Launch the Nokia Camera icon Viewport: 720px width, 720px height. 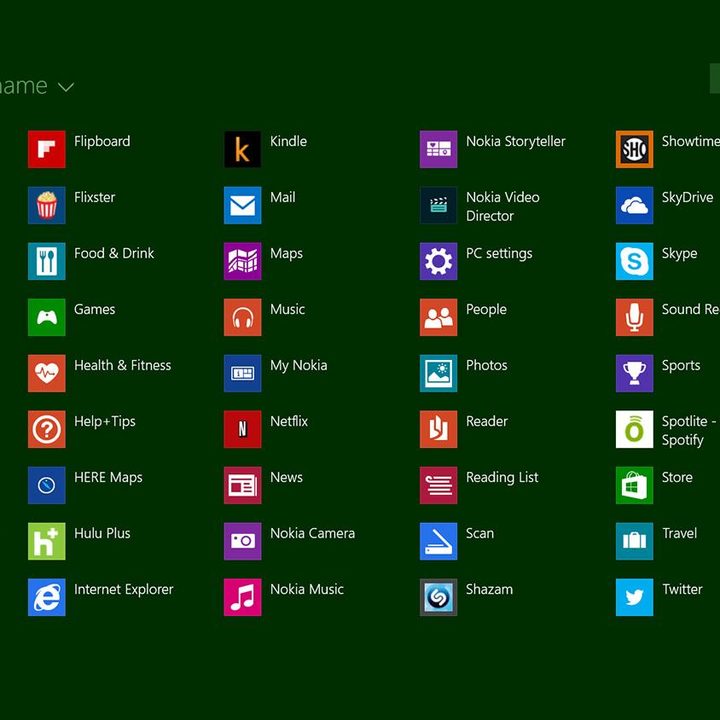[242, 541]
